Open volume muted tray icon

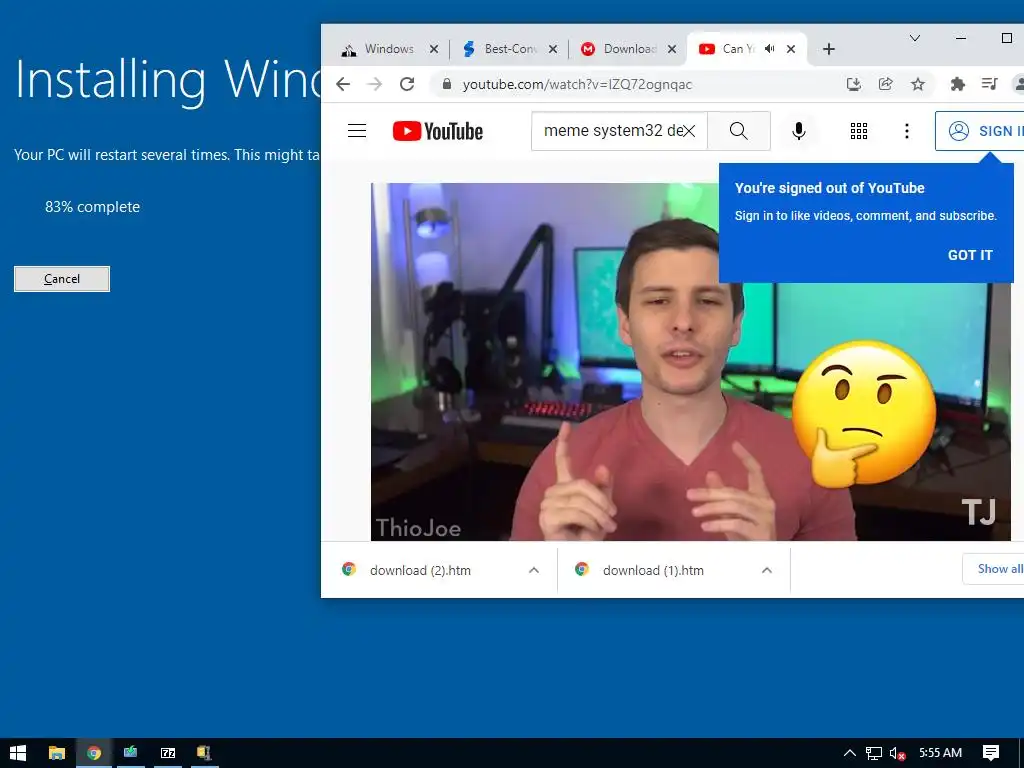(897, 753)
